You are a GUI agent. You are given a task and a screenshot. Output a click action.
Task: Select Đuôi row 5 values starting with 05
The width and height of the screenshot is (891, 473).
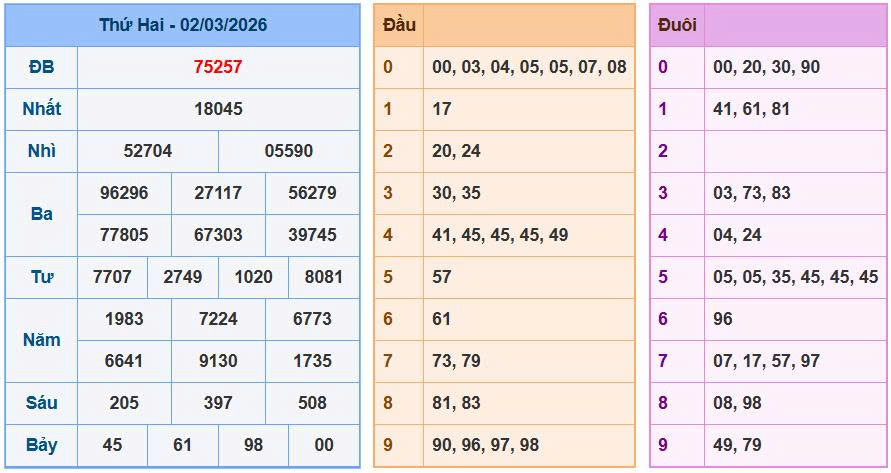[x=795, y=277]
